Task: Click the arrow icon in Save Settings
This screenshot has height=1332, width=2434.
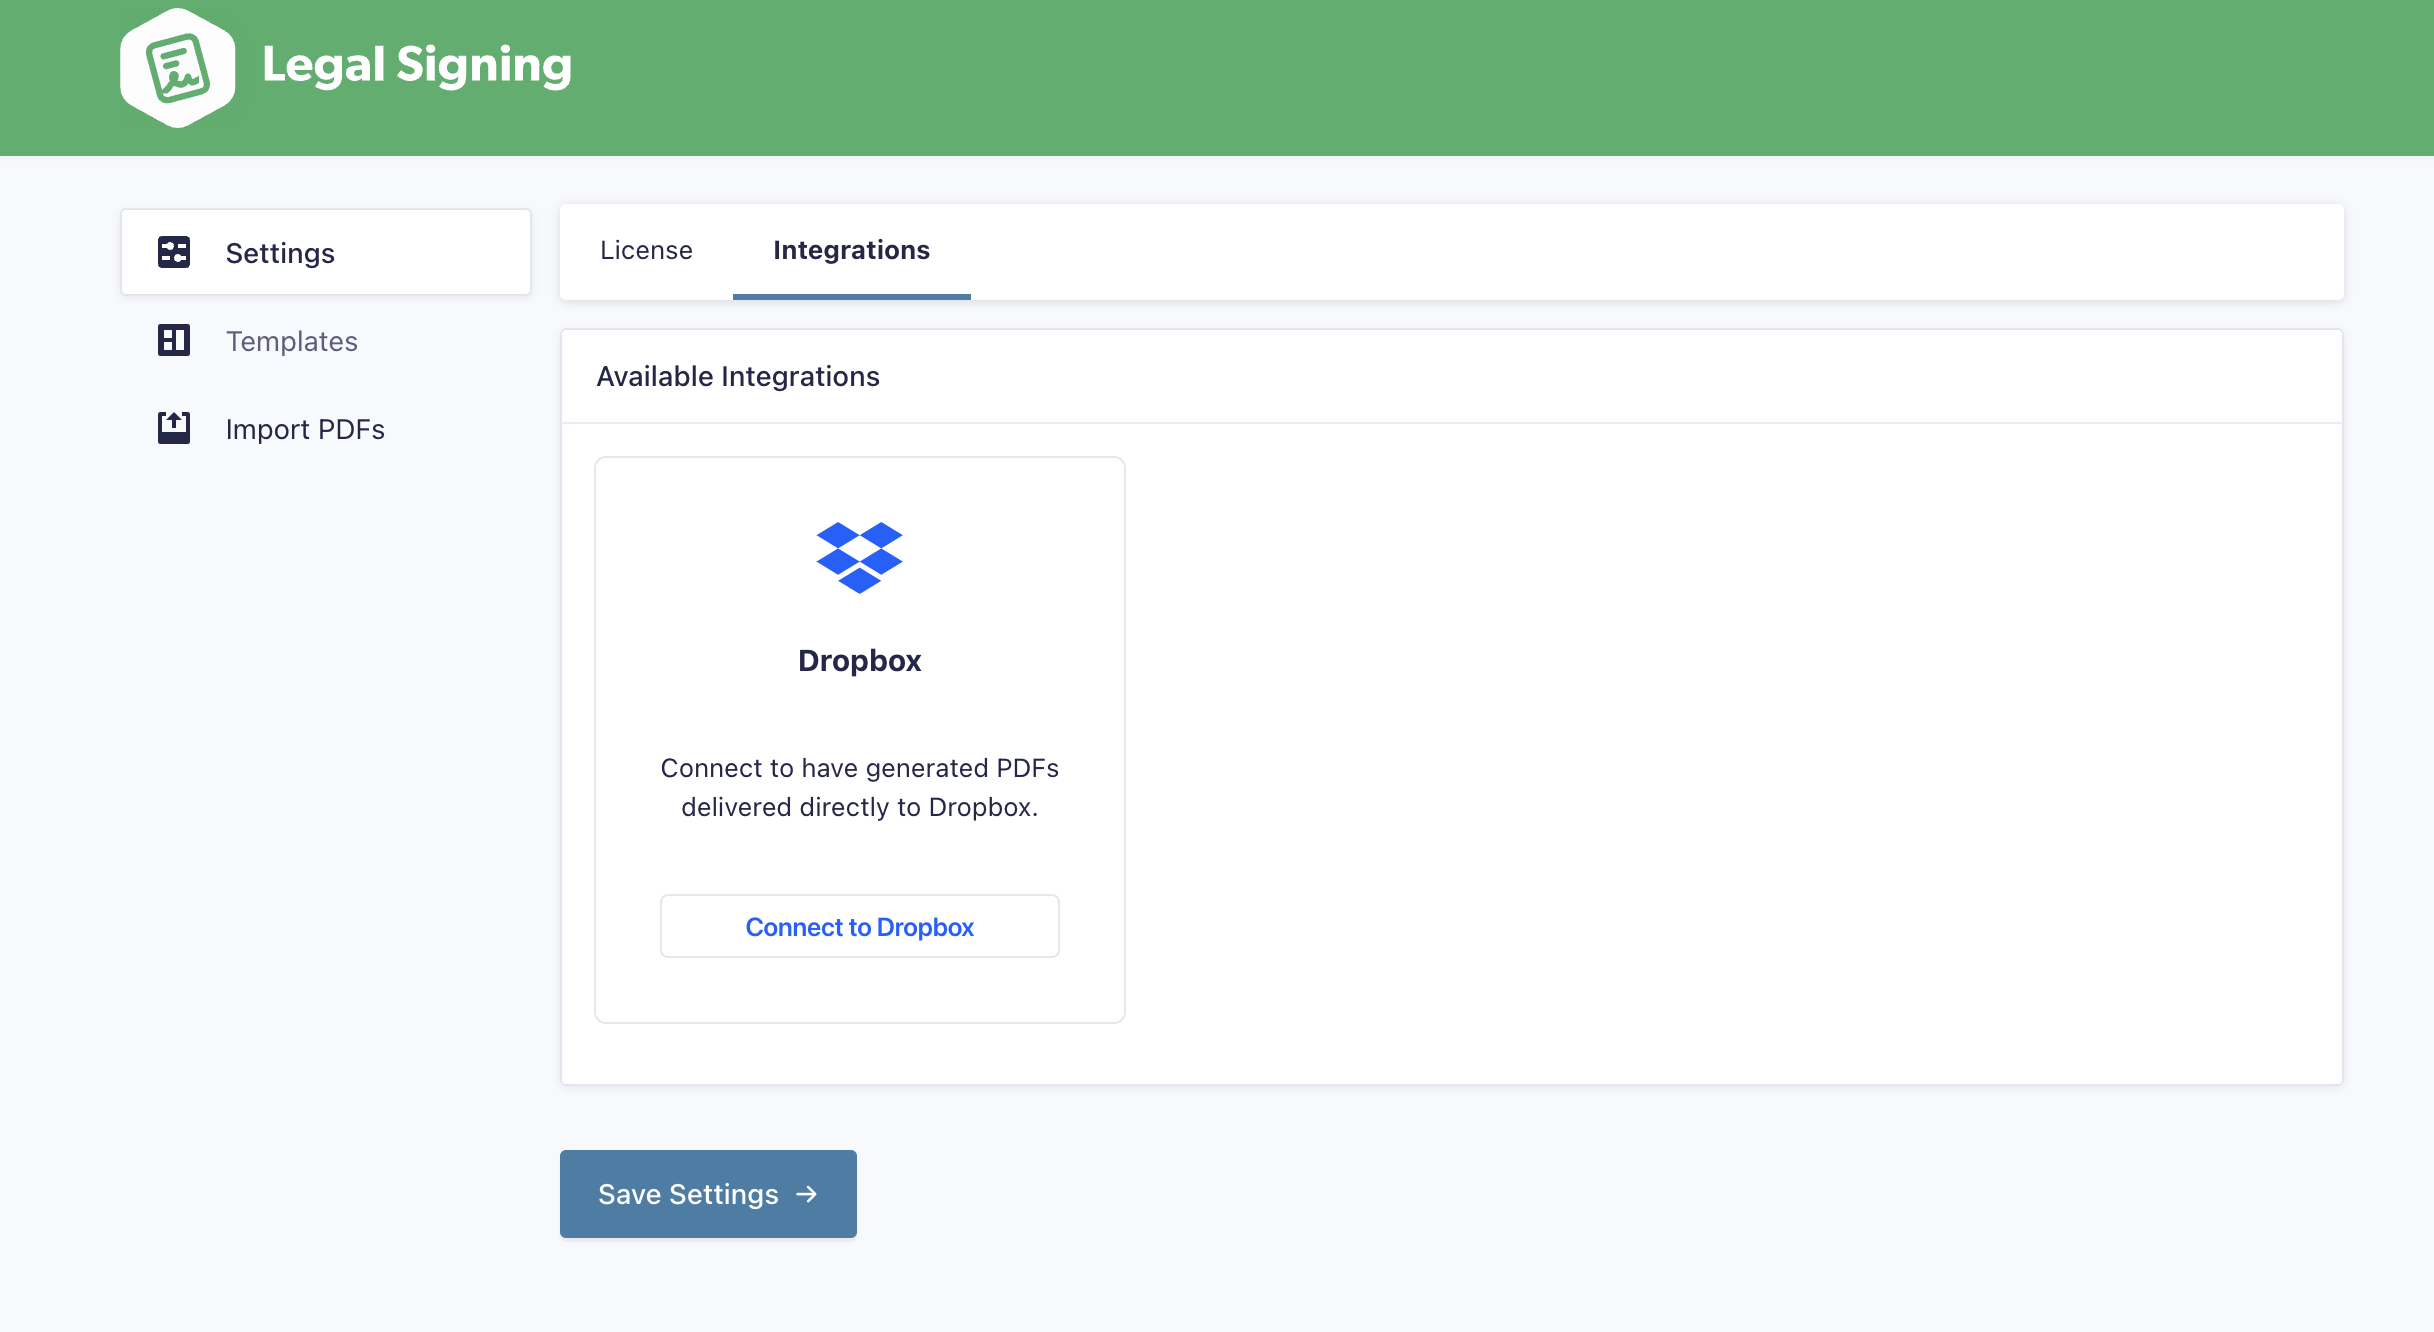Action: pos(807,1194)
